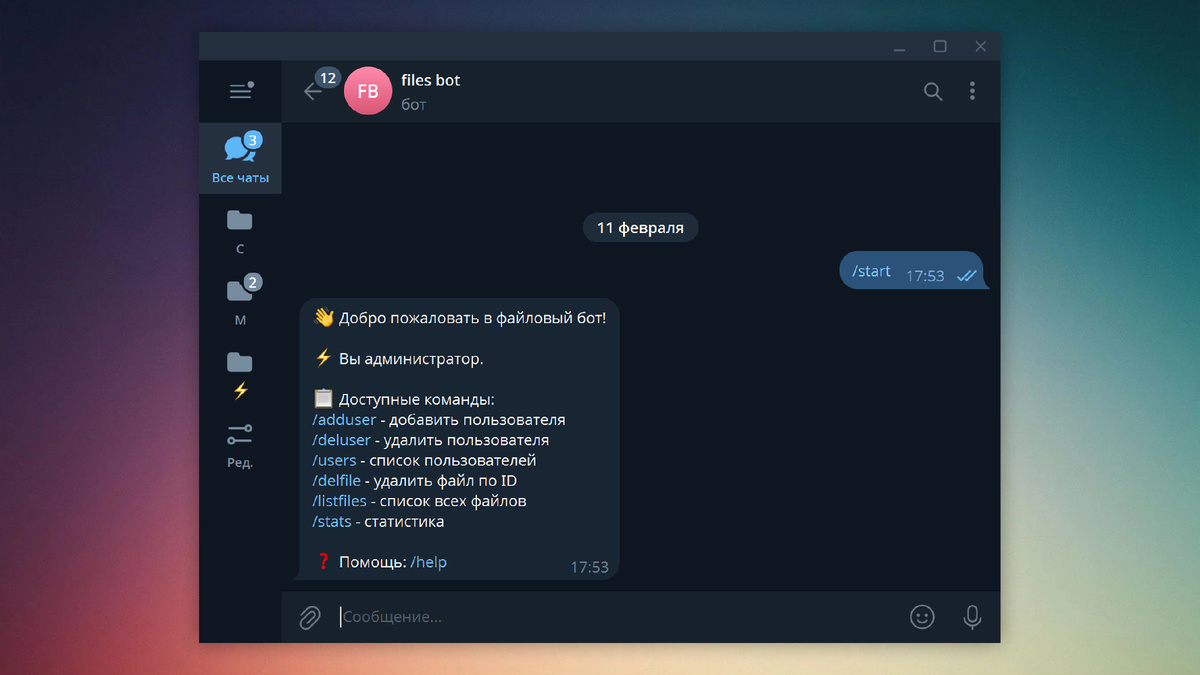Click the files bot chat title
Viewport: 1200px width, 675px height.
[x=431, y=80]
